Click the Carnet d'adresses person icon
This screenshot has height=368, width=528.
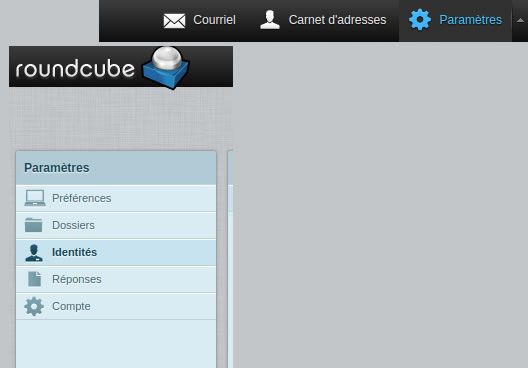pyautogui.click(x=270, y=20)
